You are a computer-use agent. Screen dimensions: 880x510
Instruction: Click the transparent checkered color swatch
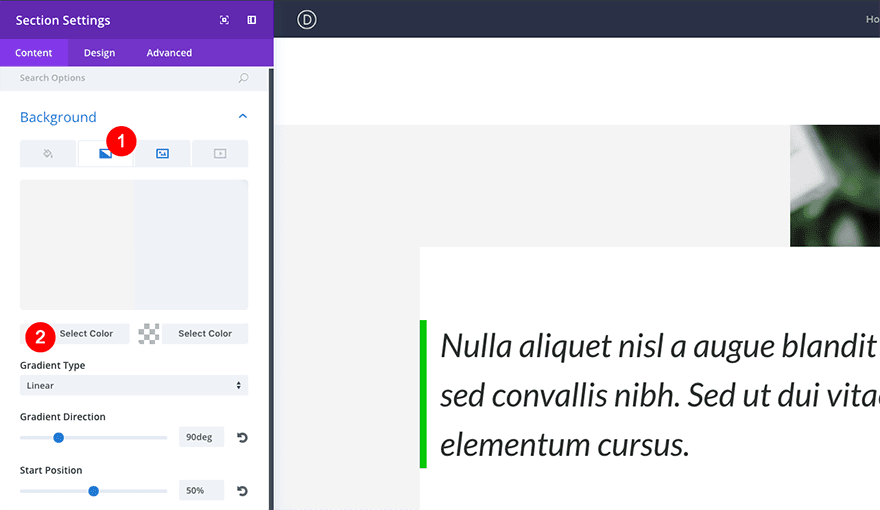149,334
